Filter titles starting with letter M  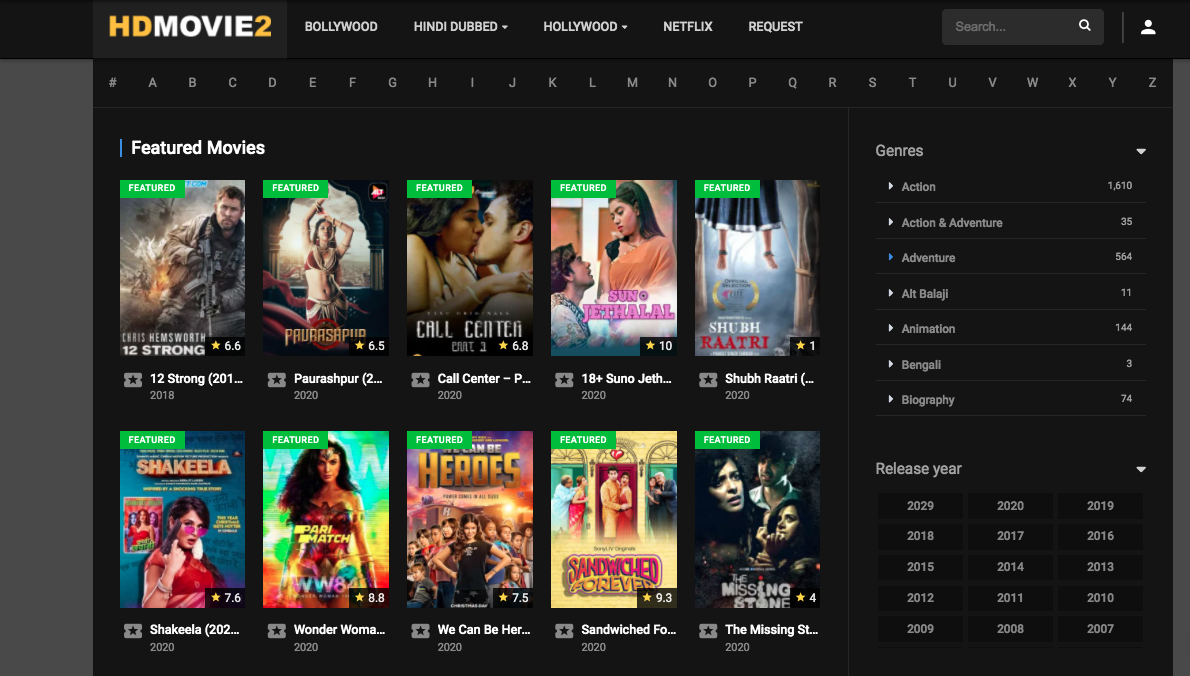click(632, 83)
